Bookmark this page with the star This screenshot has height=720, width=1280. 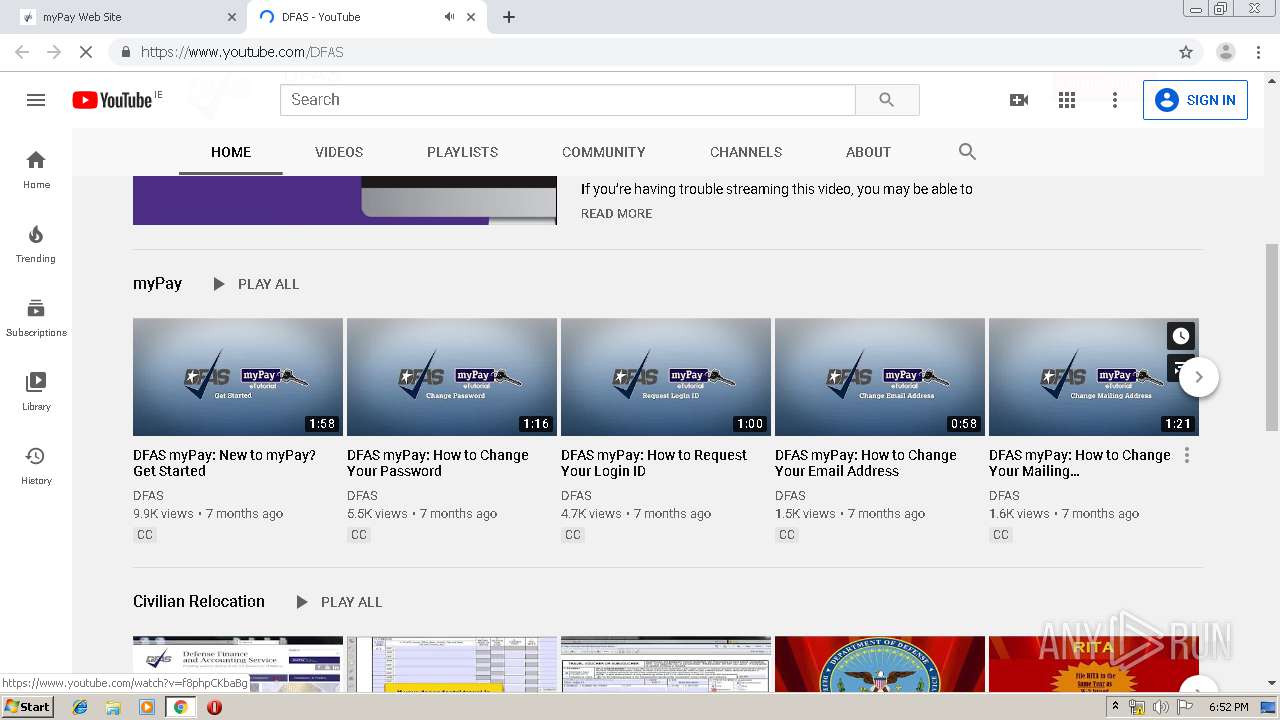click(x=1186, y=52)
